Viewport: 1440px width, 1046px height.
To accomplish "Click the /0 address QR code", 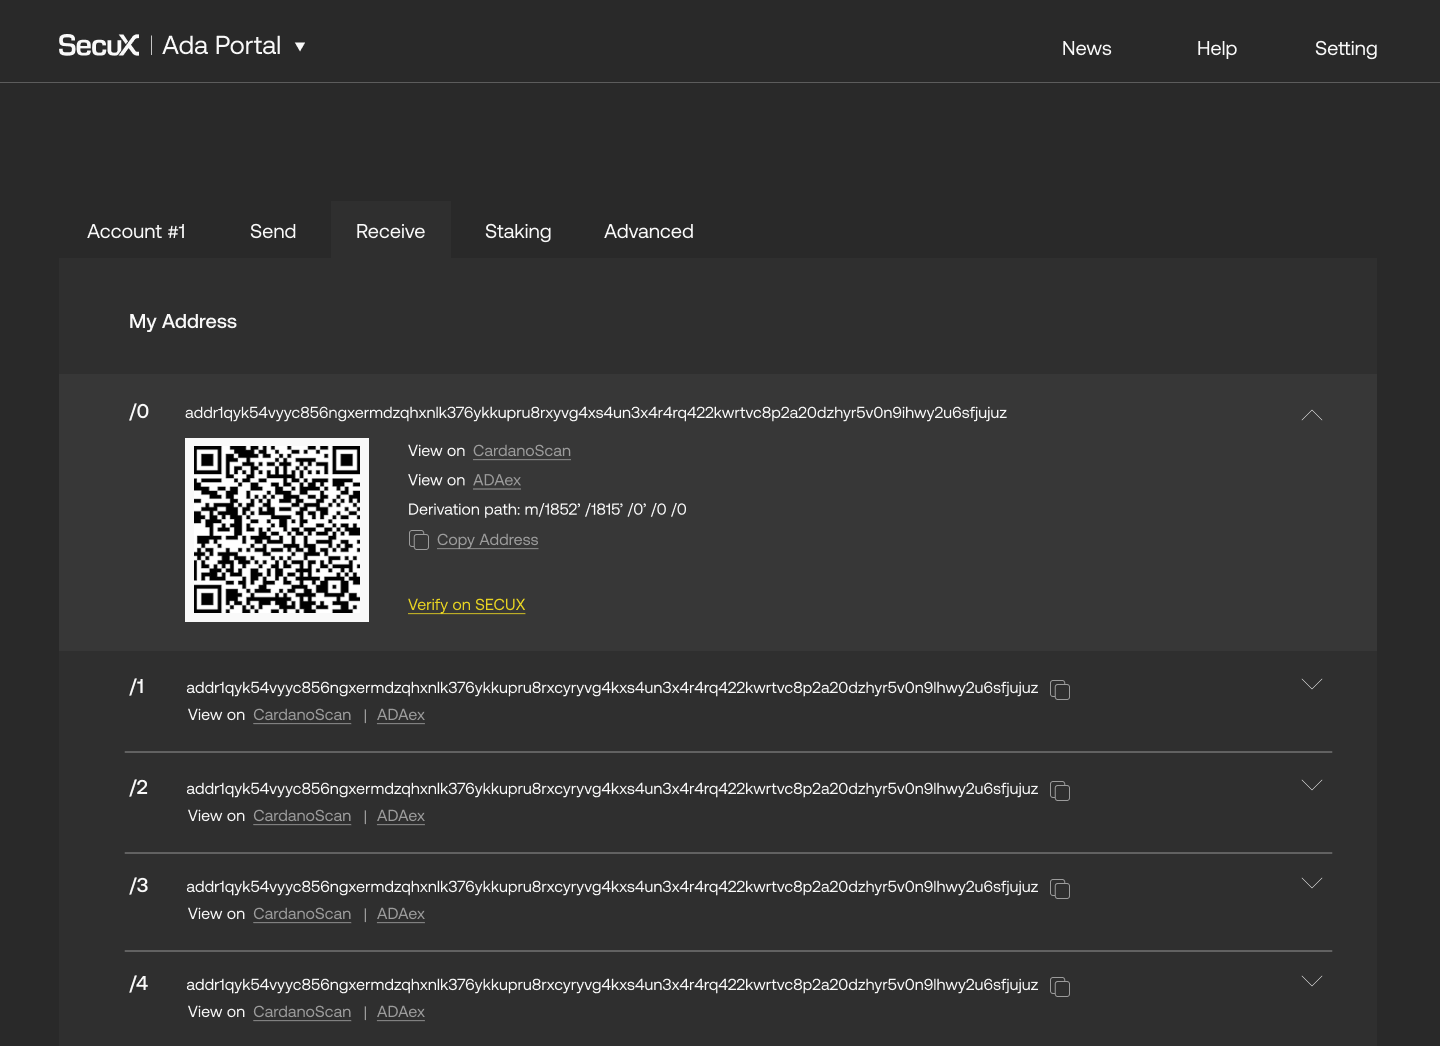I will click(x=277, y=530).
